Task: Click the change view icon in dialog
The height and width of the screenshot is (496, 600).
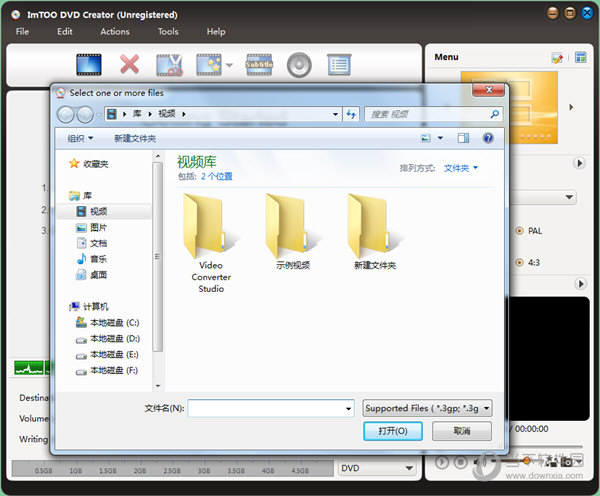Action: (426, 138)
